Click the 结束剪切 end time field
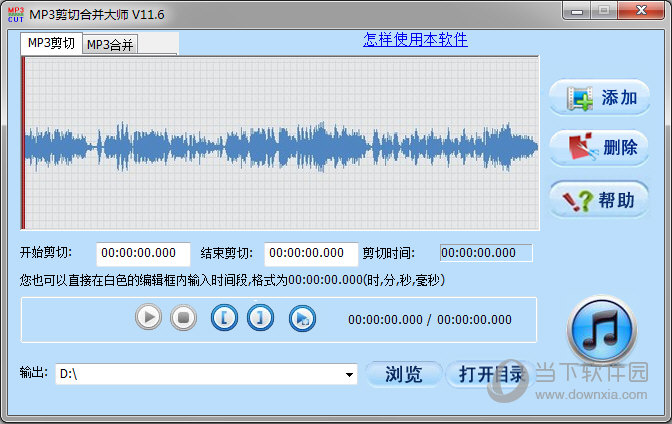Image resolution: width=672 pixels, height=424 pixels. (x=311, y=253)
